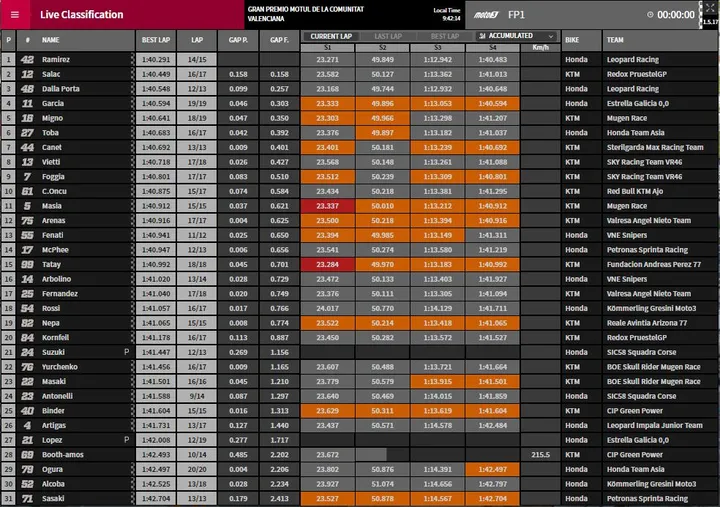Click the status marker next to Ramirez's name
720x507 pixels.
tap(133, 59)
